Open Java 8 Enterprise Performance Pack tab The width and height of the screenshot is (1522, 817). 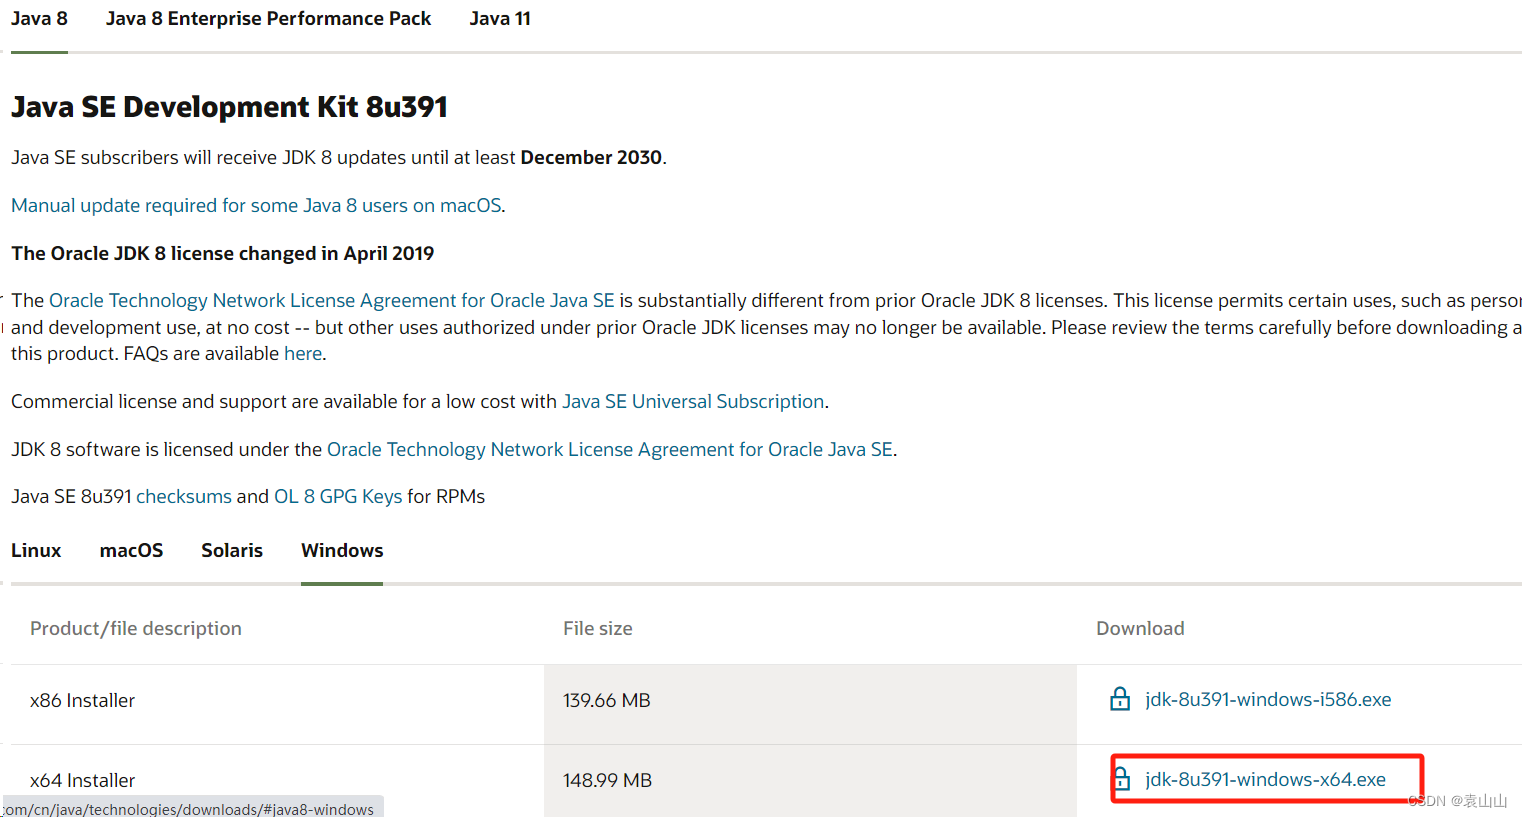(x=268, y=19)
